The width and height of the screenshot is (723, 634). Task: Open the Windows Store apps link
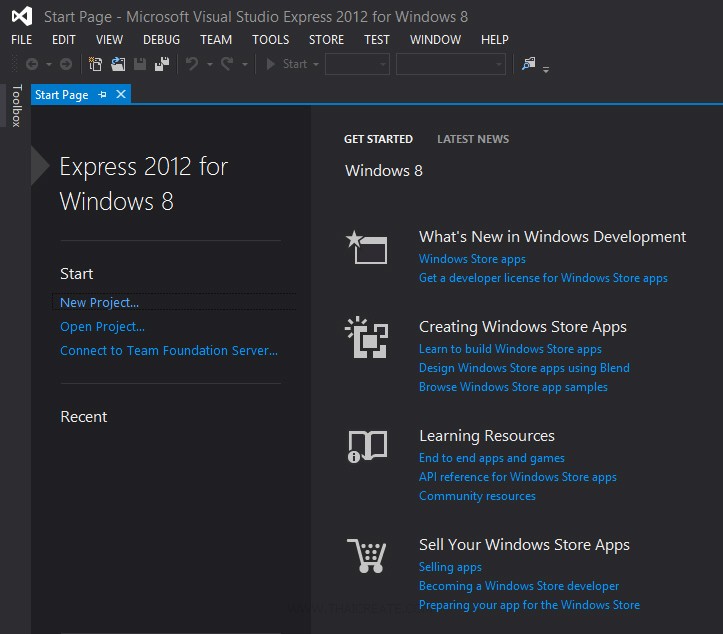coord(472,259)
